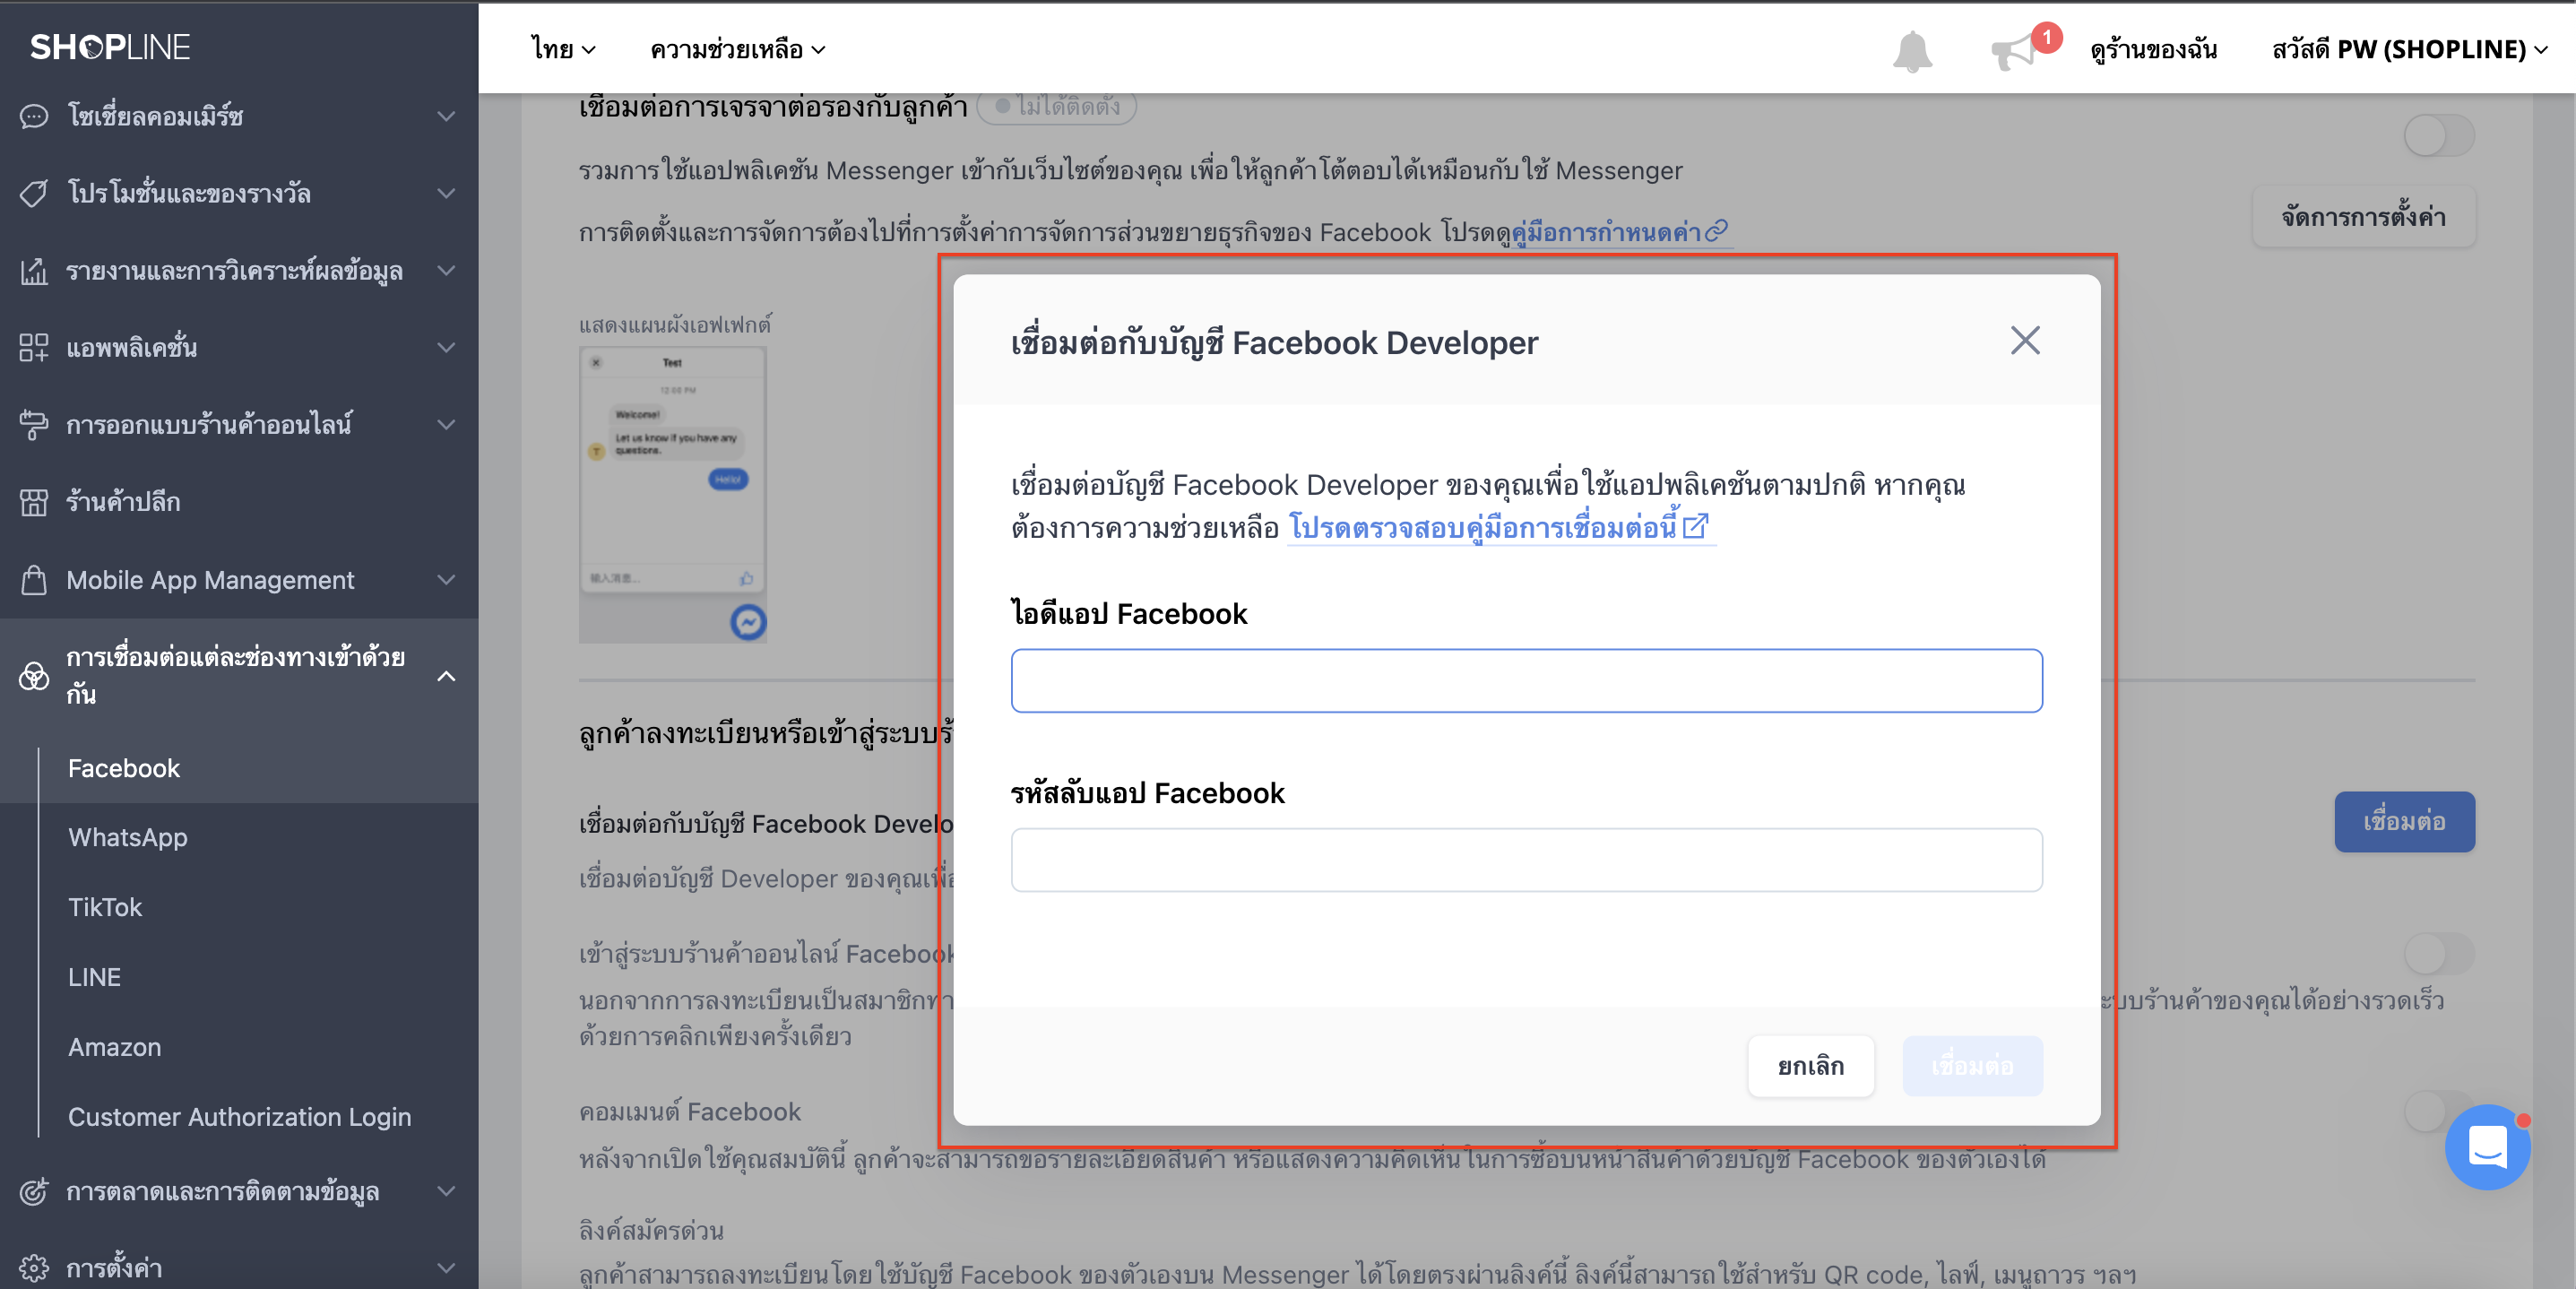Image resolution: width=2576 pixels, height=1289 pixels.
Task: Expand the การตั้งค่า menu chevron
Action: 447,1268
